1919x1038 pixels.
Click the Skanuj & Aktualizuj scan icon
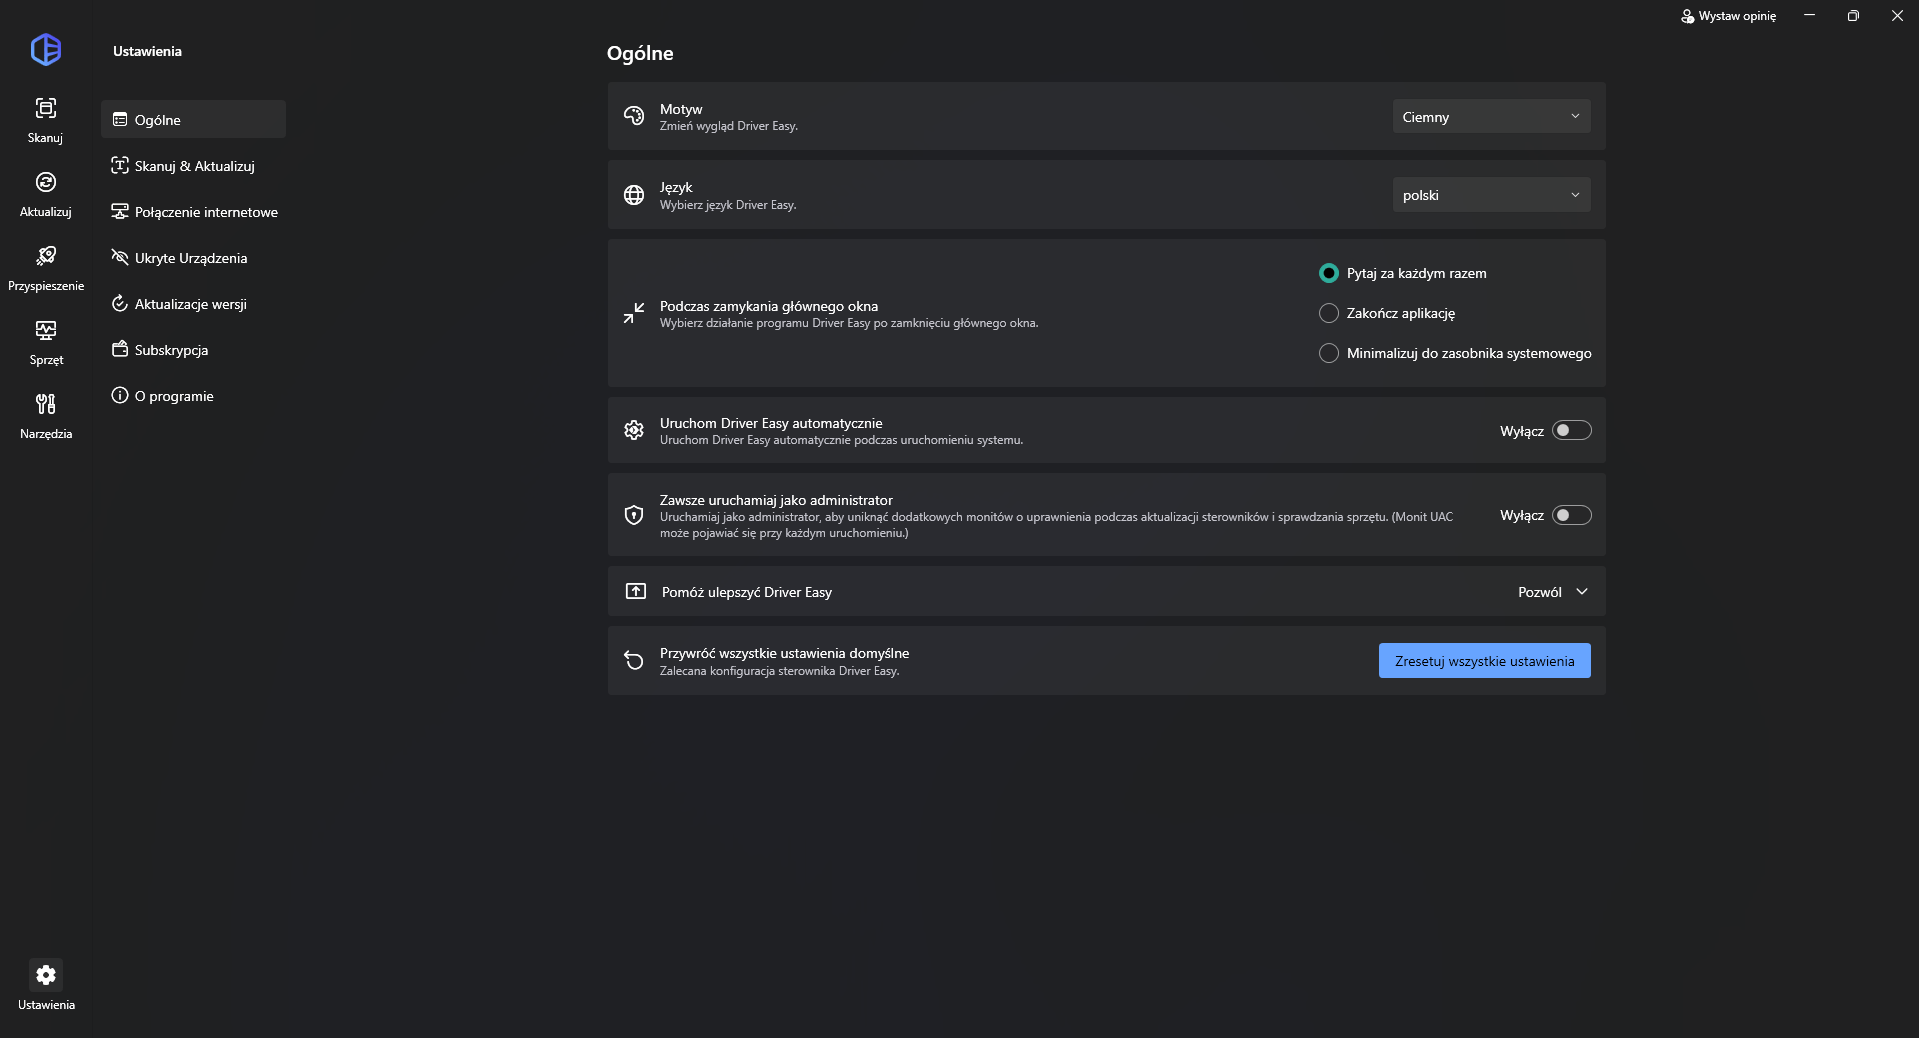[120, 165]
